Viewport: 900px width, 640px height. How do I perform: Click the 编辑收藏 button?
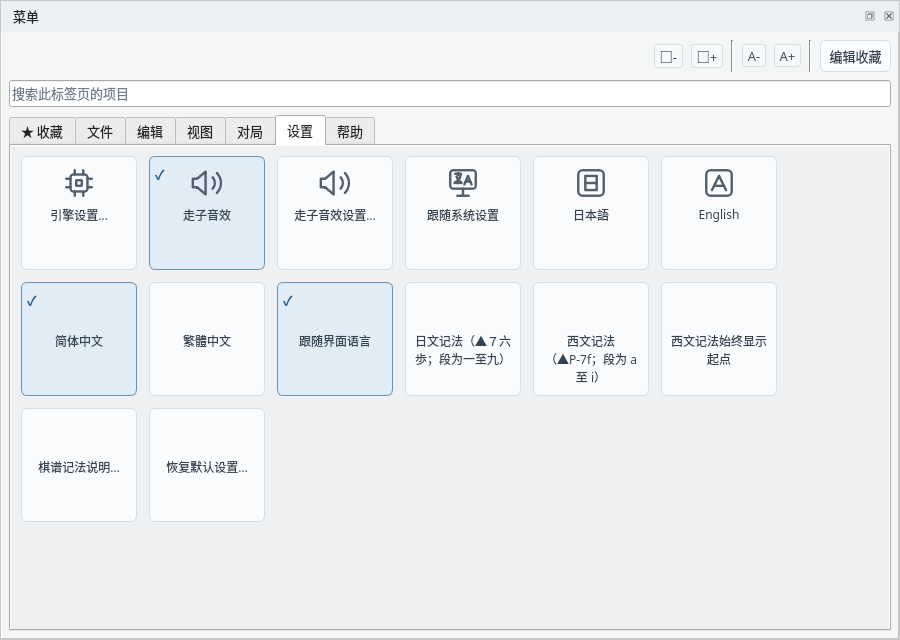855,57
